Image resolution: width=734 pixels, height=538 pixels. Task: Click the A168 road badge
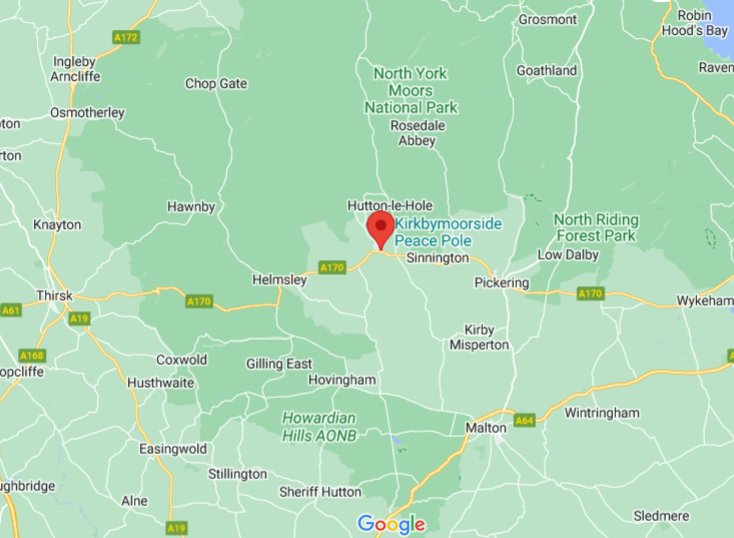pos(32,355)
